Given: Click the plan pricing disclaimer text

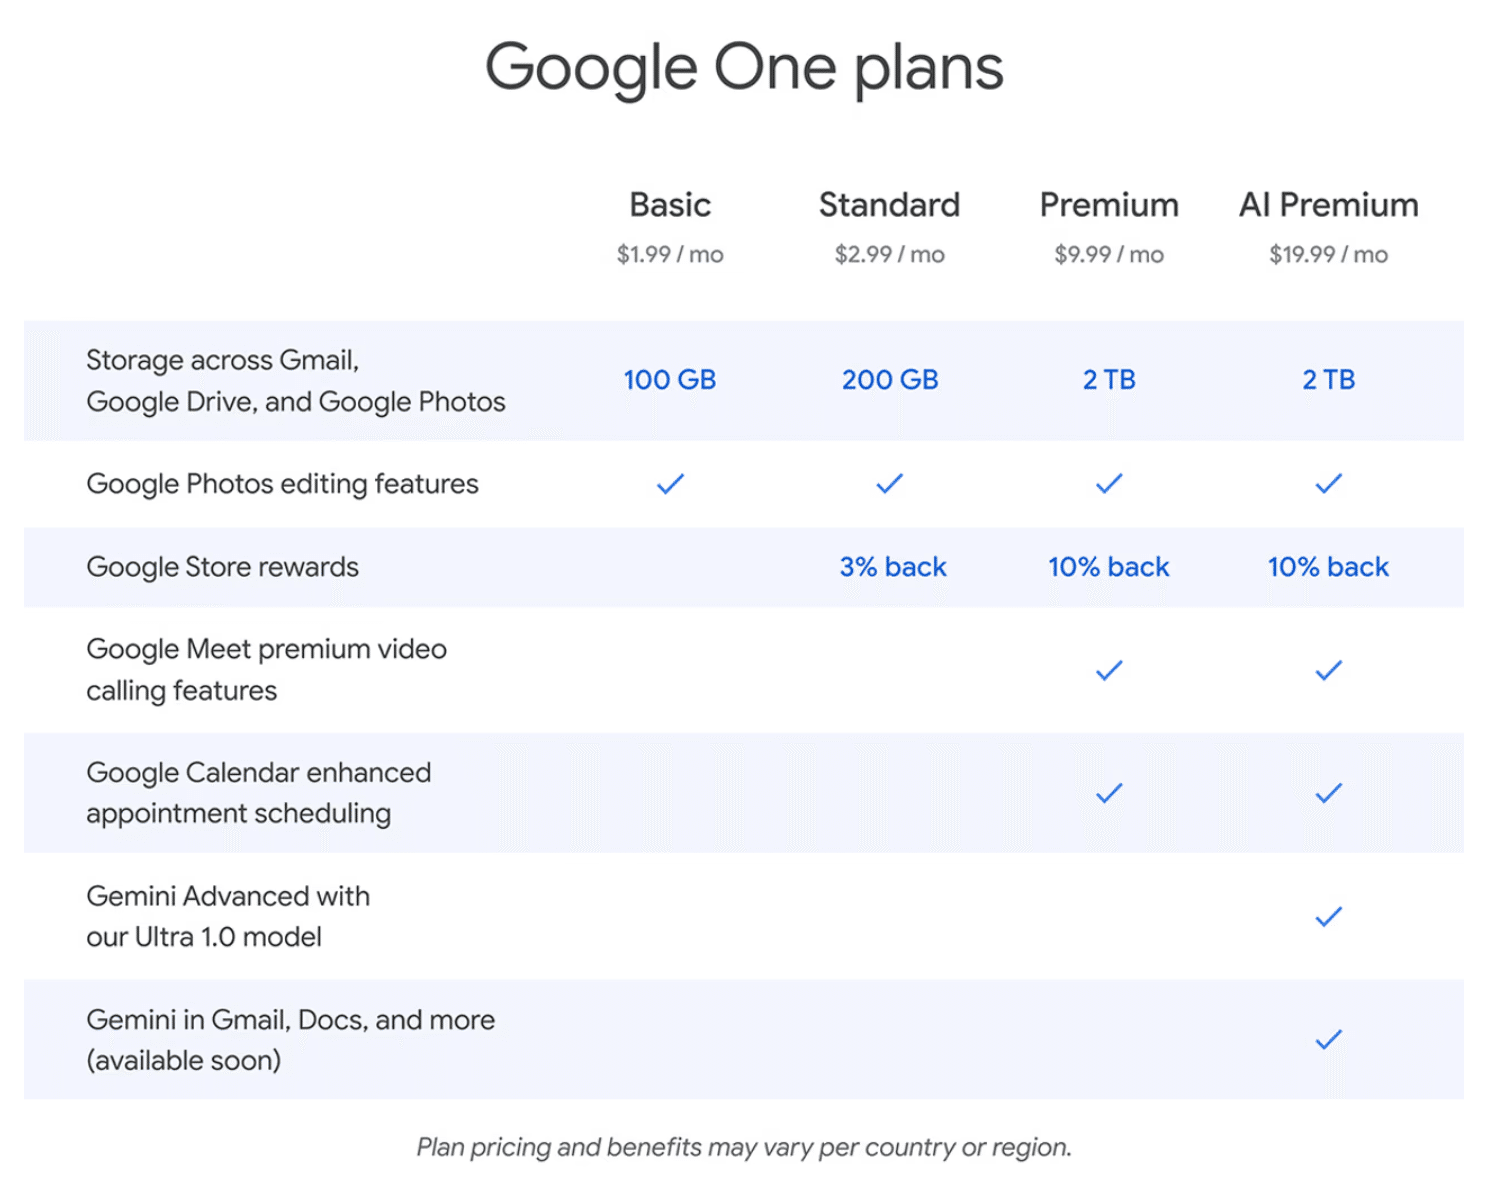Looking at the screenshot, I should (x=744, y=1147).
